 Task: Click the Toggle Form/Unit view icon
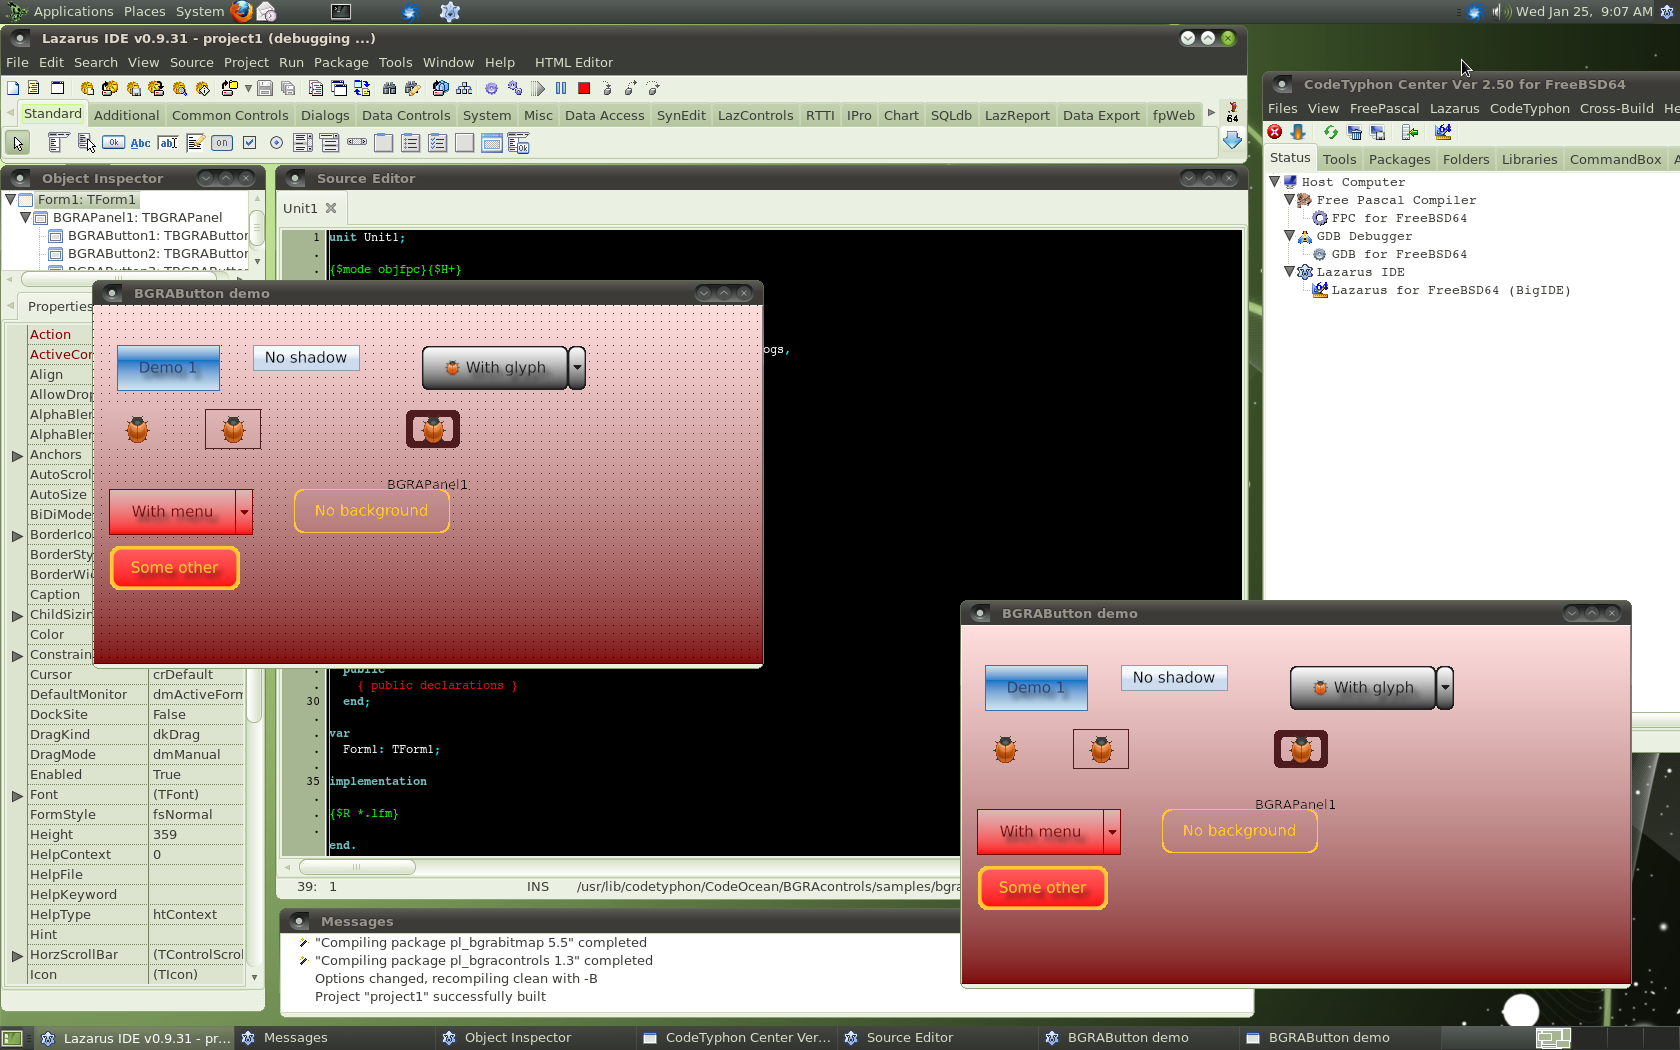pyautogui.click(x=362, y=88)
